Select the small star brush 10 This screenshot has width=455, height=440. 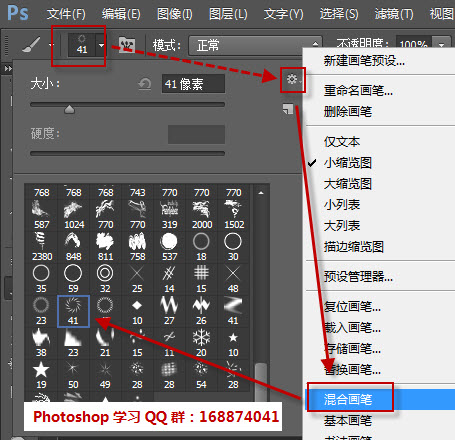tap(233, 343)
